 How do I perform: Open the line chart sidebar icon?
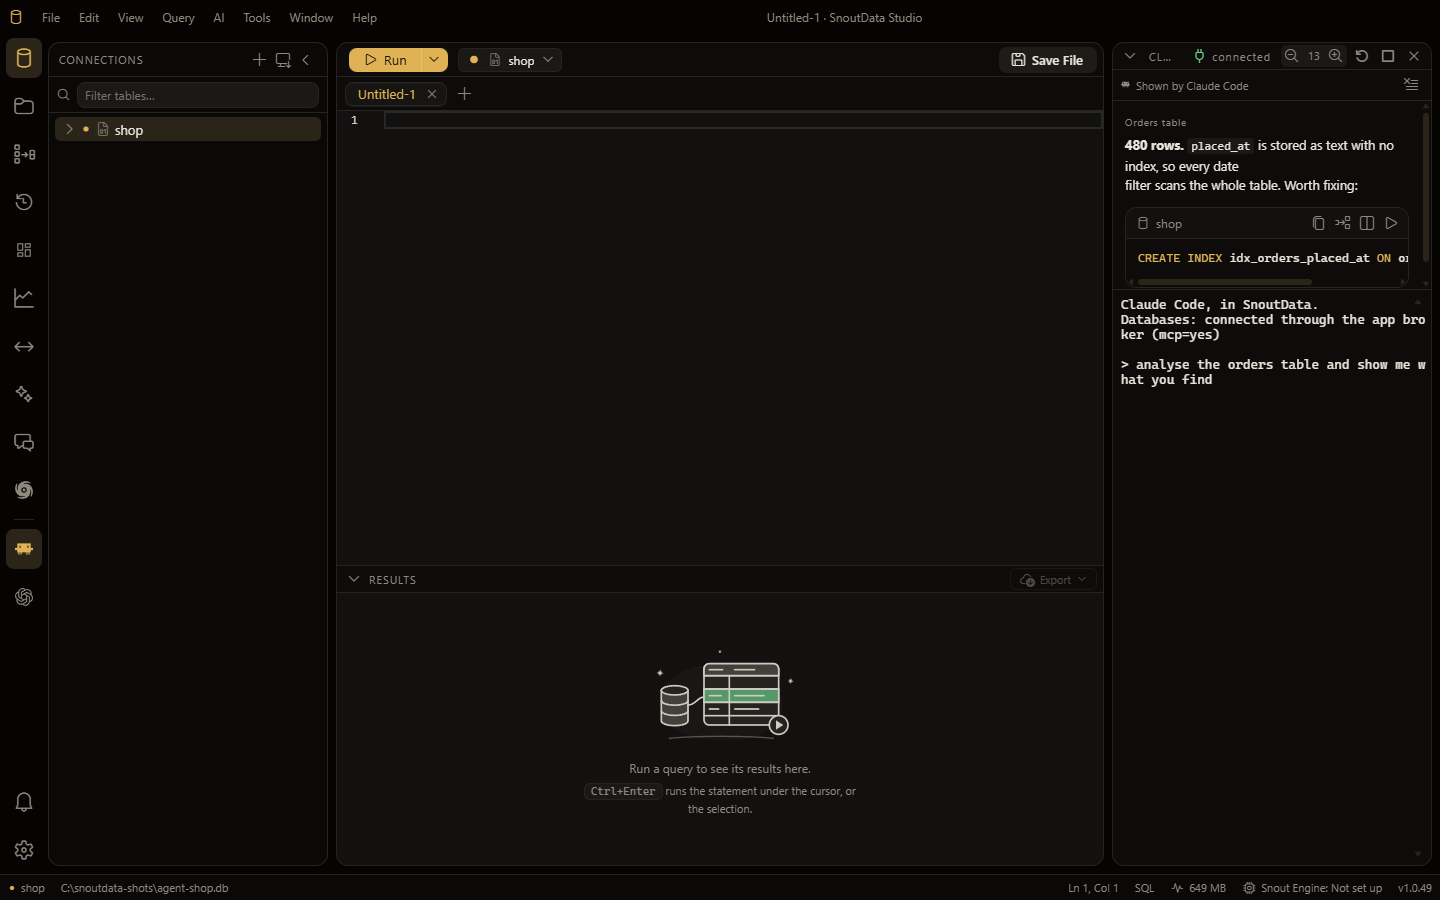tap(24, 298)
